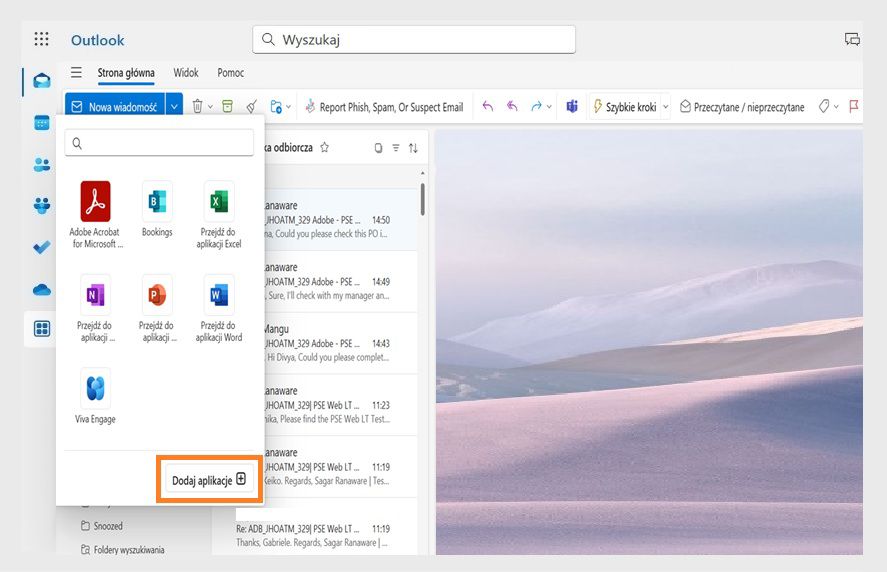The image size is (887, 572).
Task: Select Foldery wyszukiwania folder
Action: 122,549
